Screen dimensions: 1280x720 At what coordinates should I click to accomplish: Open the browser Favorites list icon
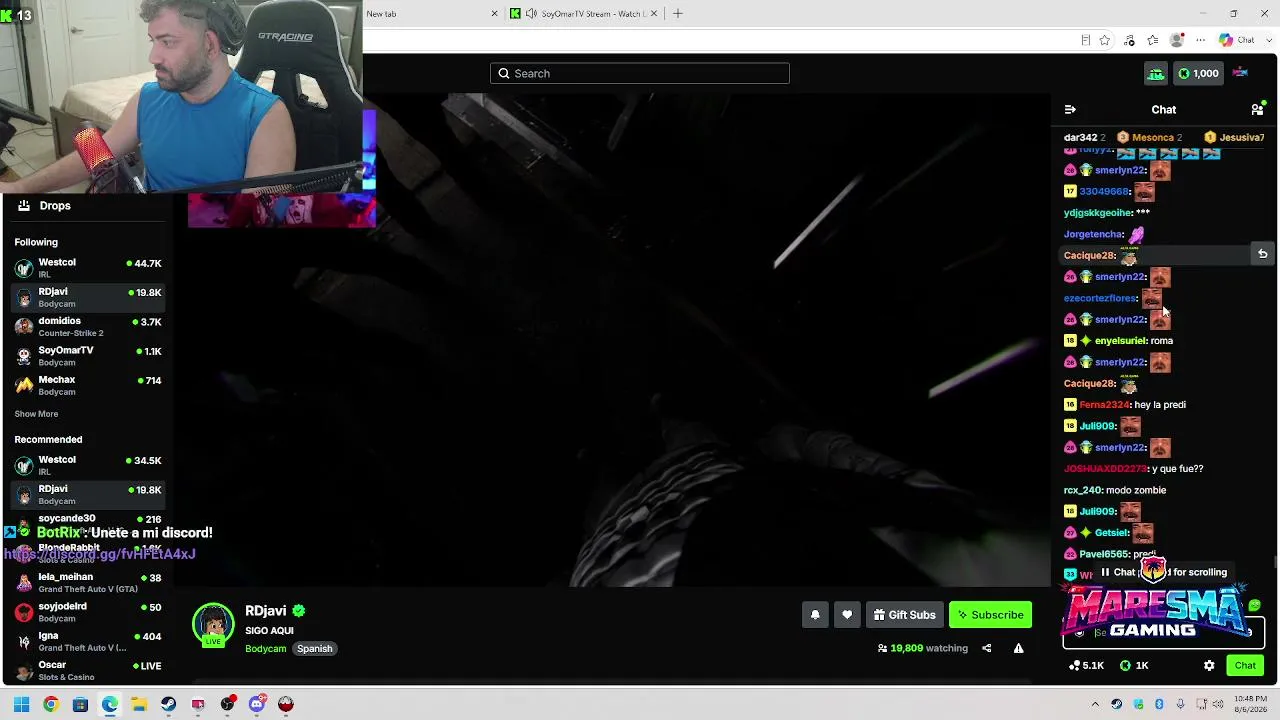click(x=1153, y=40)
